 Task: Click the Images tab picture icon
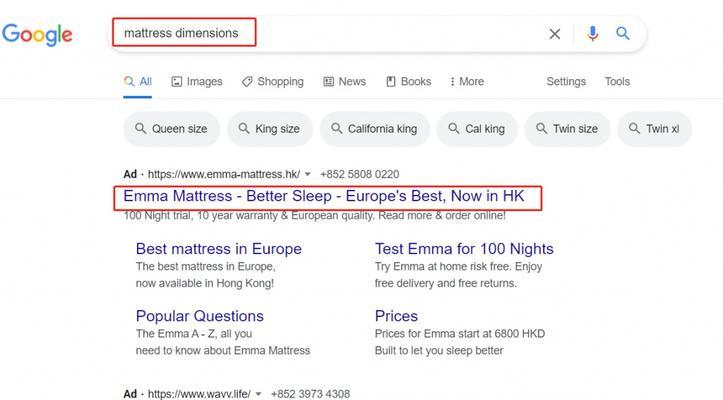pyautogui.click(x=177, y=82)
